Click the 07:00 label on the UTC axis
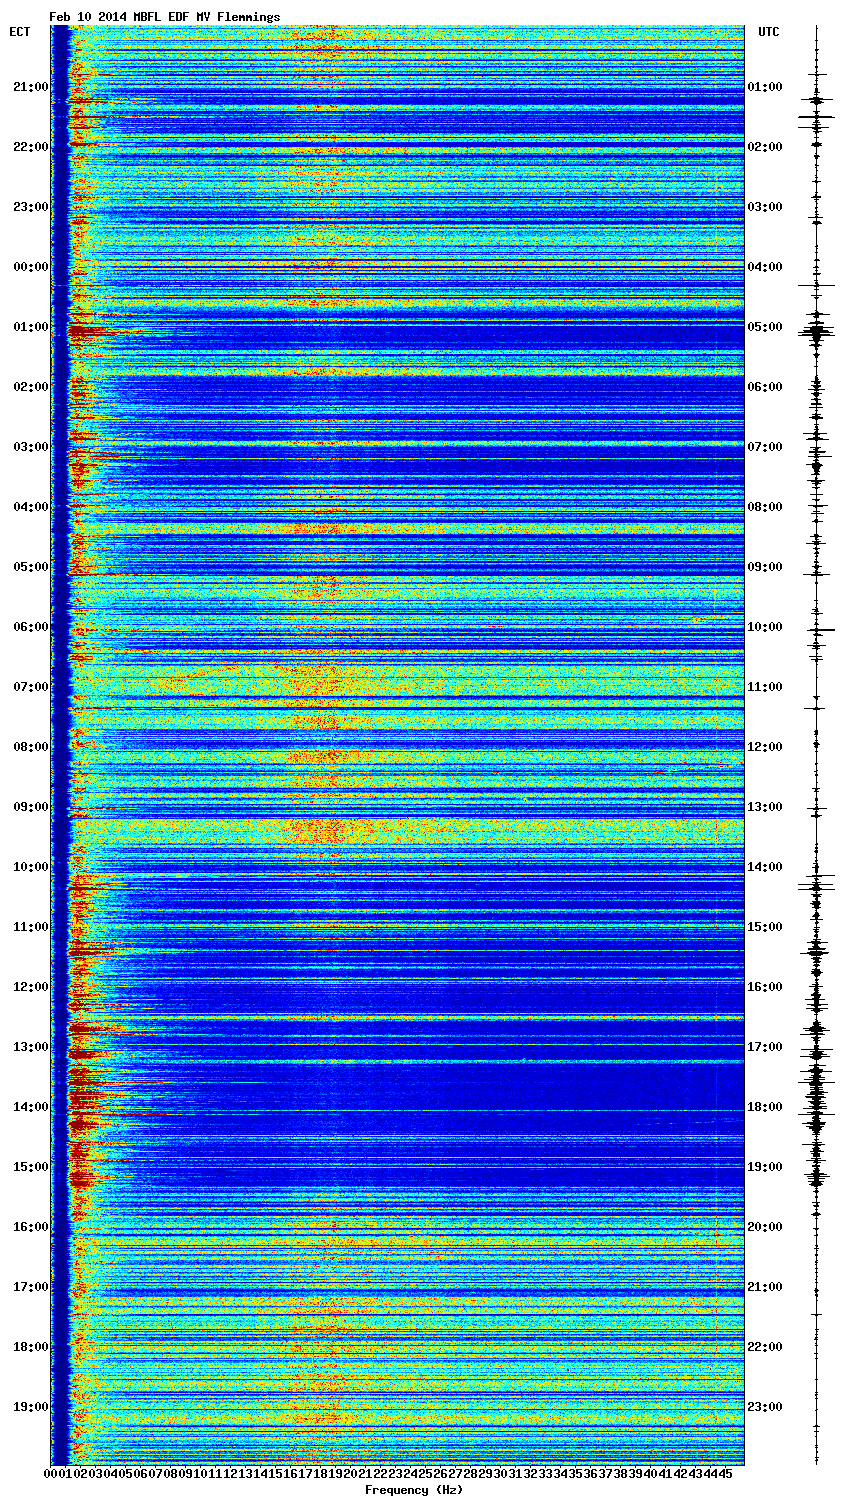Viewport: 852px width, 1500px height. (765, 447)
